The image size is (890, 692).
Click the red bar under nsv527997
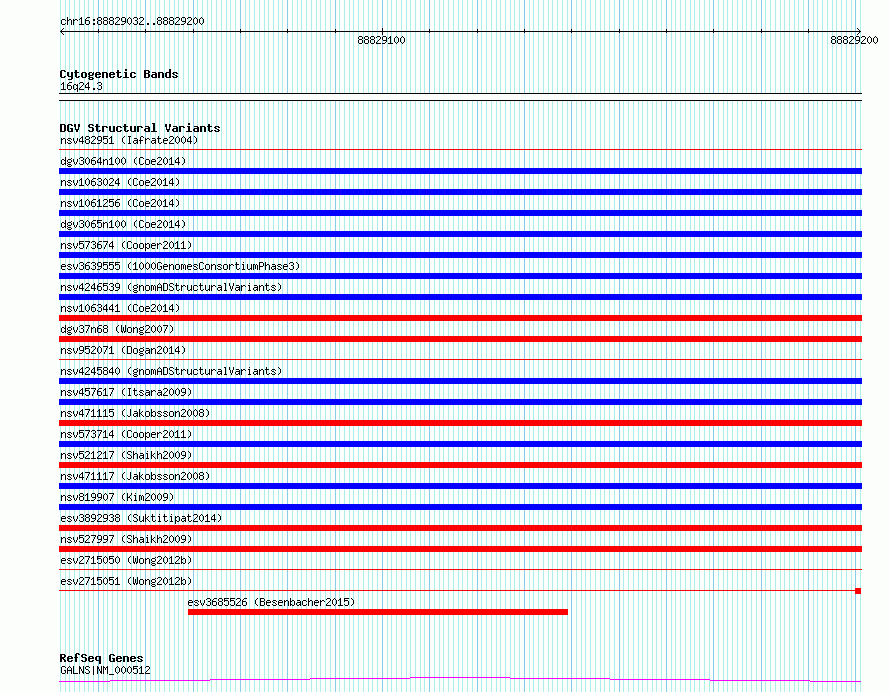460,549
